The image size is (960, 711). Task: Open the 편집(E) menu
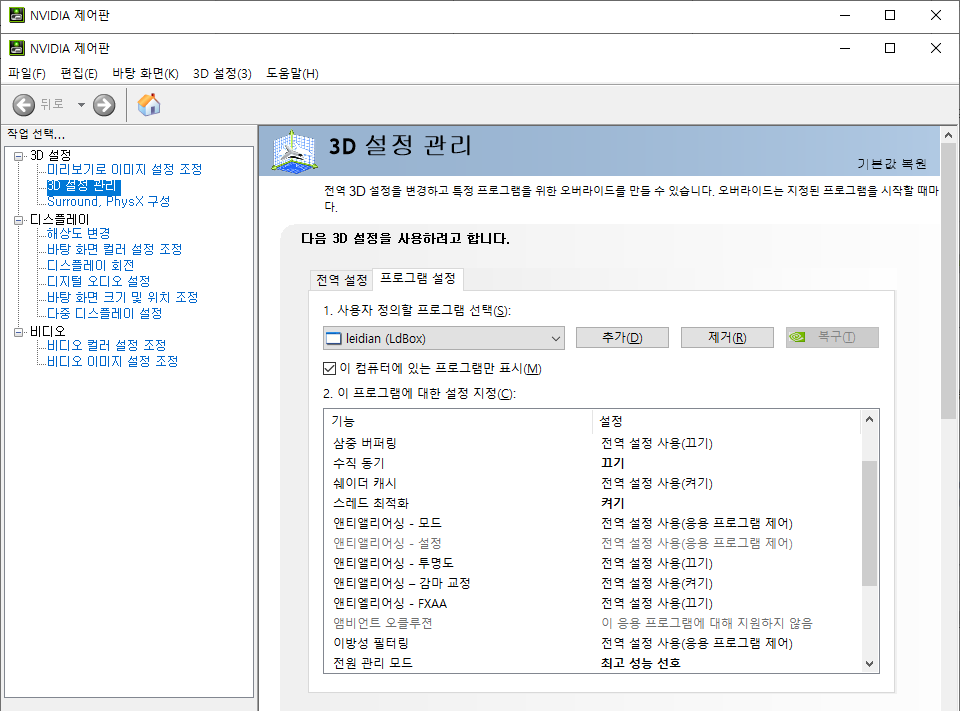pyautogui.click(x=79, y=73)
